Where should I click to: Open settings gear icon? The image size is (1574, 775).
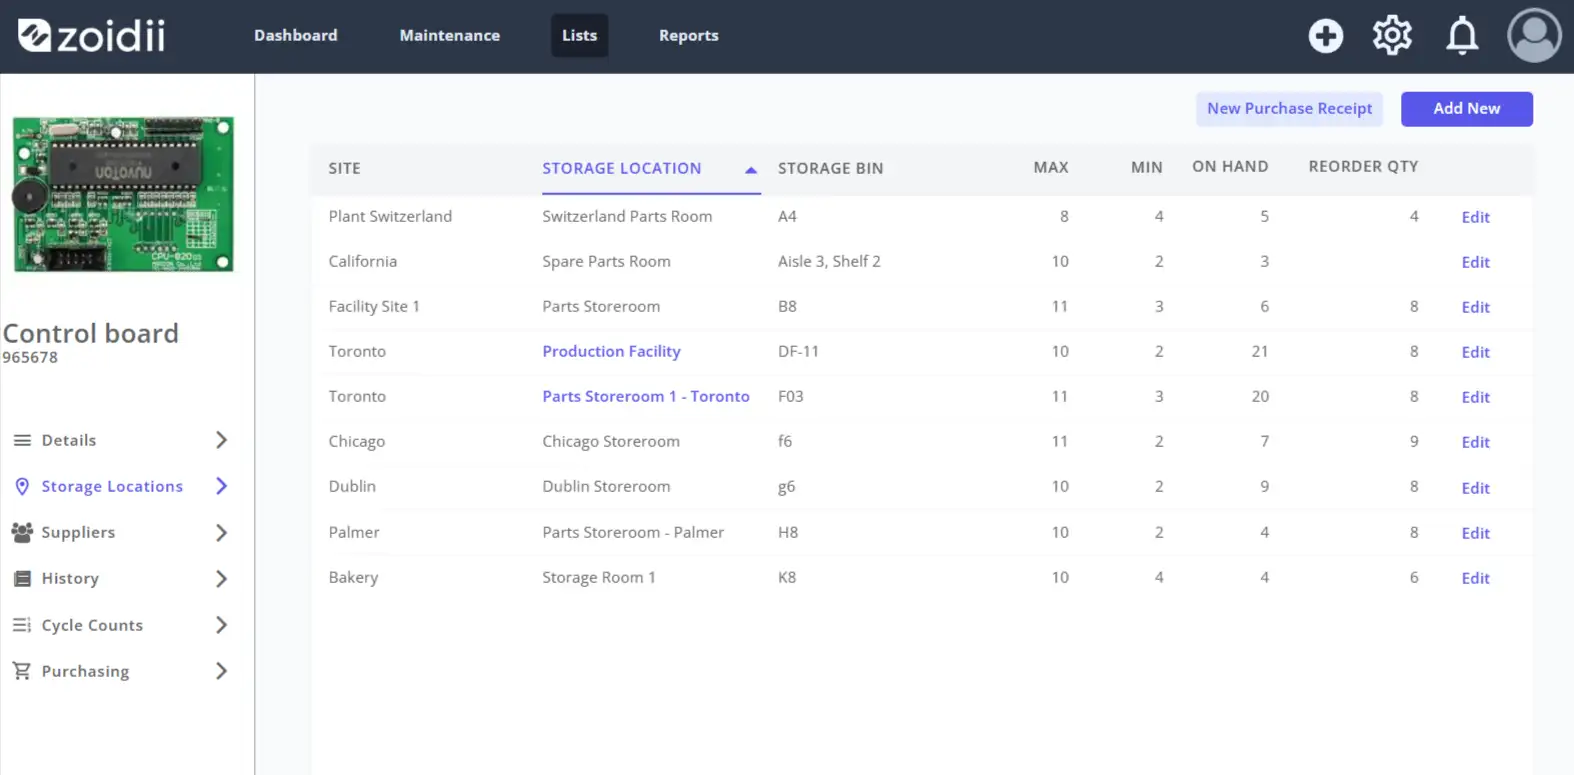(1392, 36)
